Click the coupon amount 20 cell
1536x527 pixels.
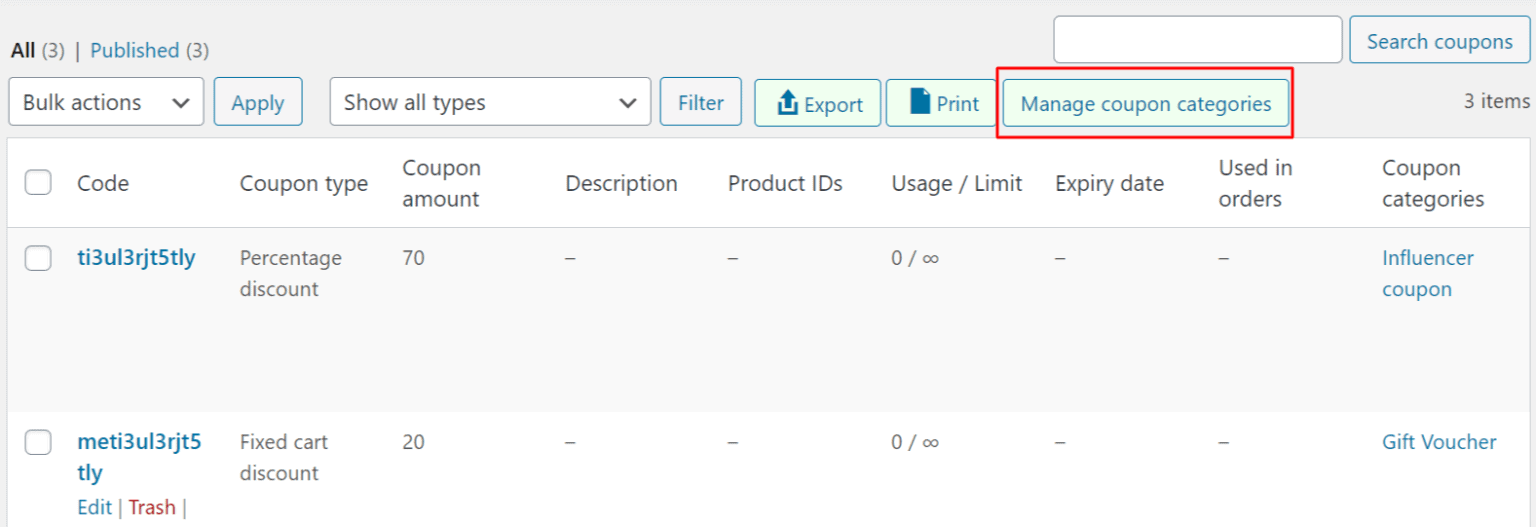413,442
